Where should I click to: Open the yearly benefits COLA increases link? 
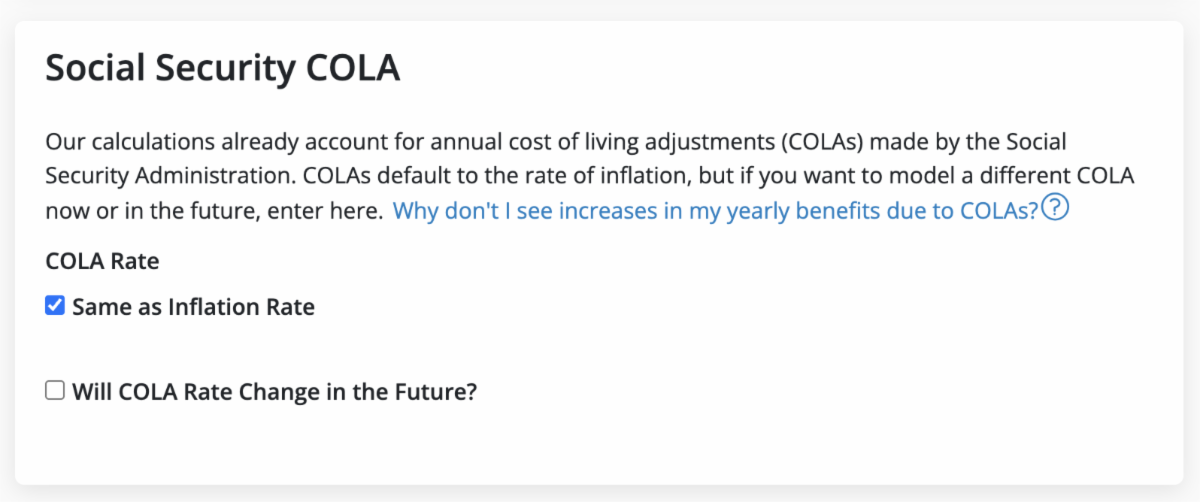point(716,211)
